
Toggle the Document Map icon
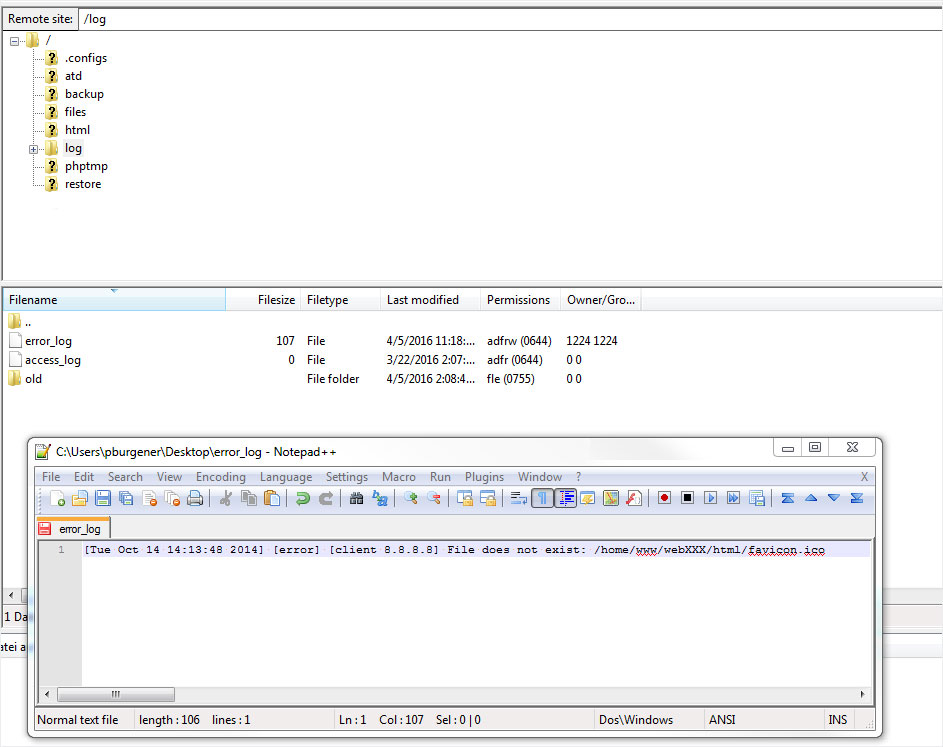[610, 498]
